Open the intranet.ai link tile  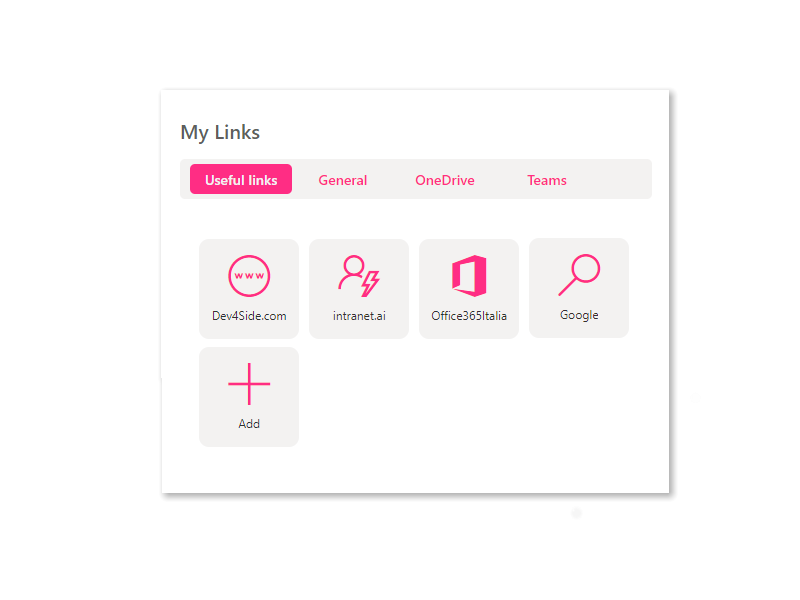359,289
